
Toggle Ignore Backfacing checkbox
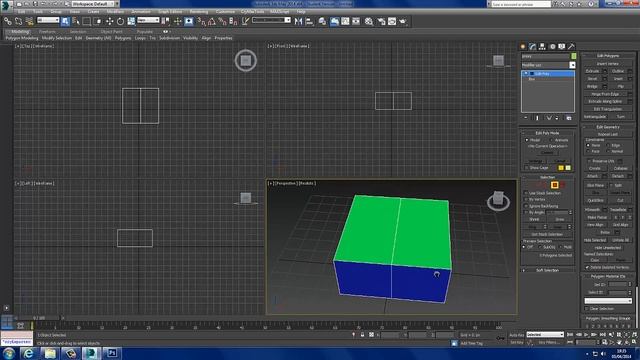(526, 206)
